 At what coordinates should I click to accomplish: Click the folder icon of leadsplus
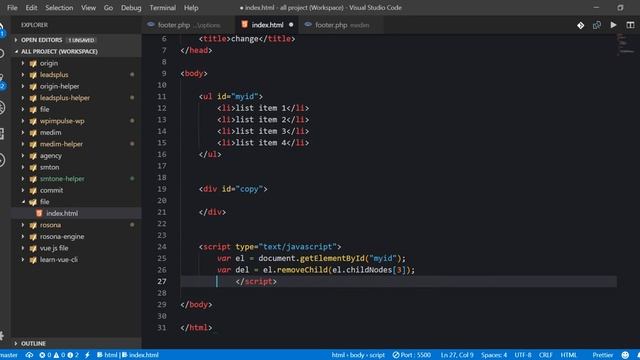click(33, 75)
